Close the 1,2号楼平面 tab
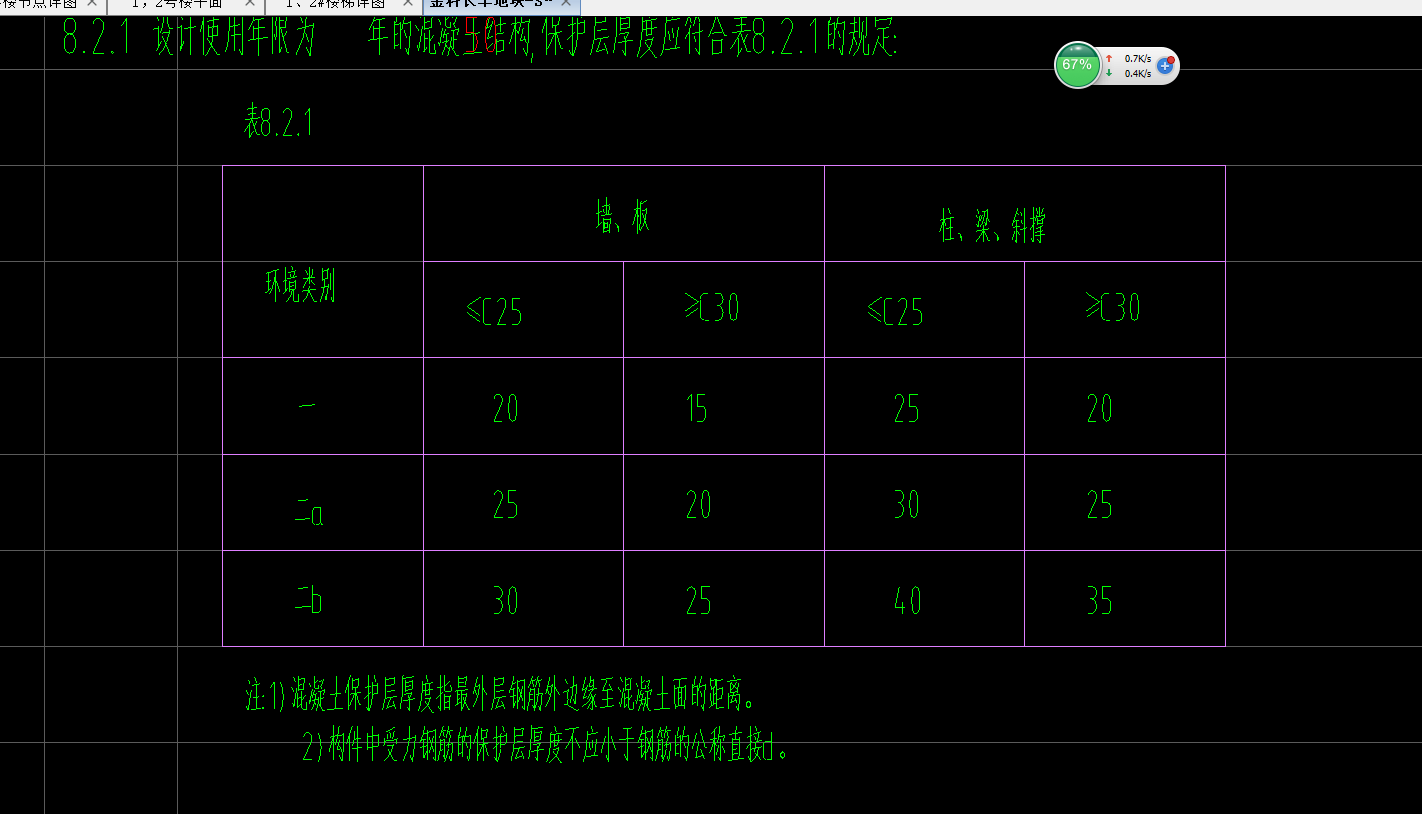The width and height of the screenshot is (1422, 814). click(x=249, y=4)
